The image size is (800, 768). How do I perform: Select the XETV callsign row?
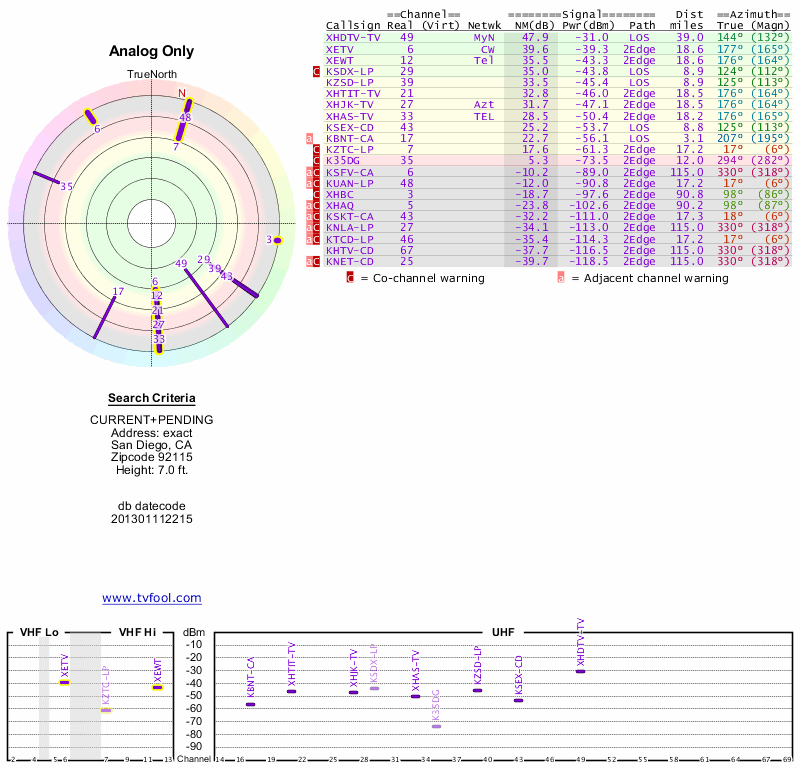[x=340, y=49]
